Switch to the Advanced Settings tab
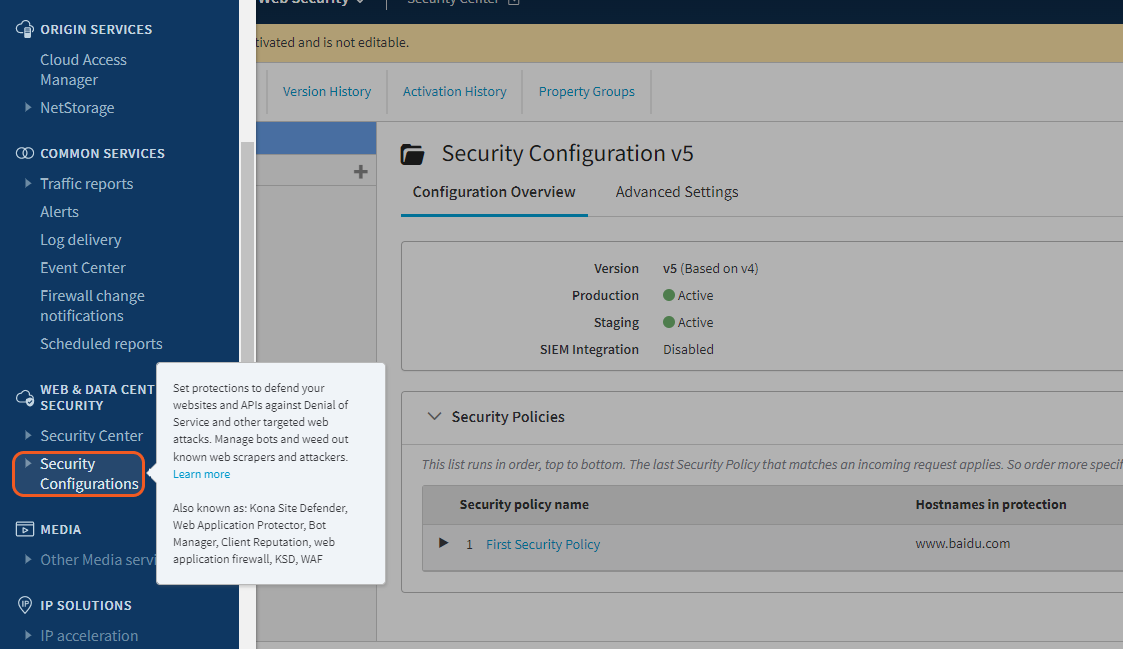The height and width of the screenshot is (649, 1123). coord(677,192)
